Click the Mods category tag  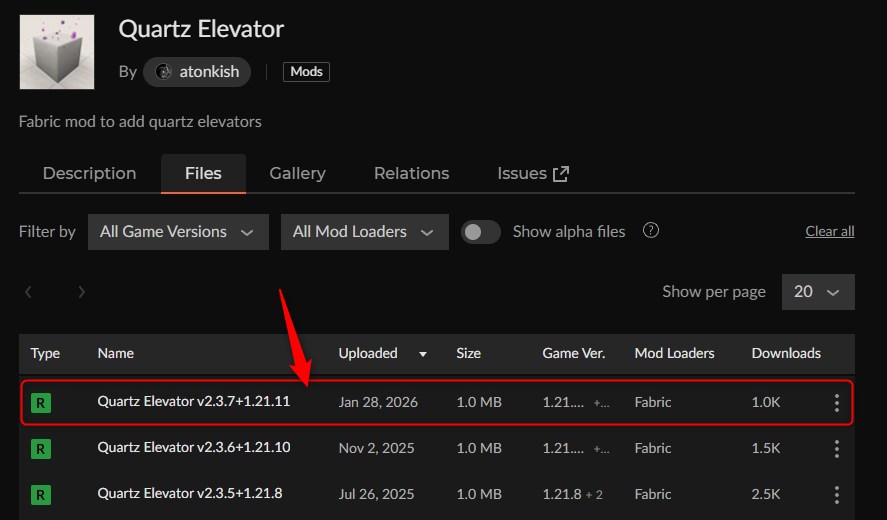pyautogui.click(x=306, y=72)
